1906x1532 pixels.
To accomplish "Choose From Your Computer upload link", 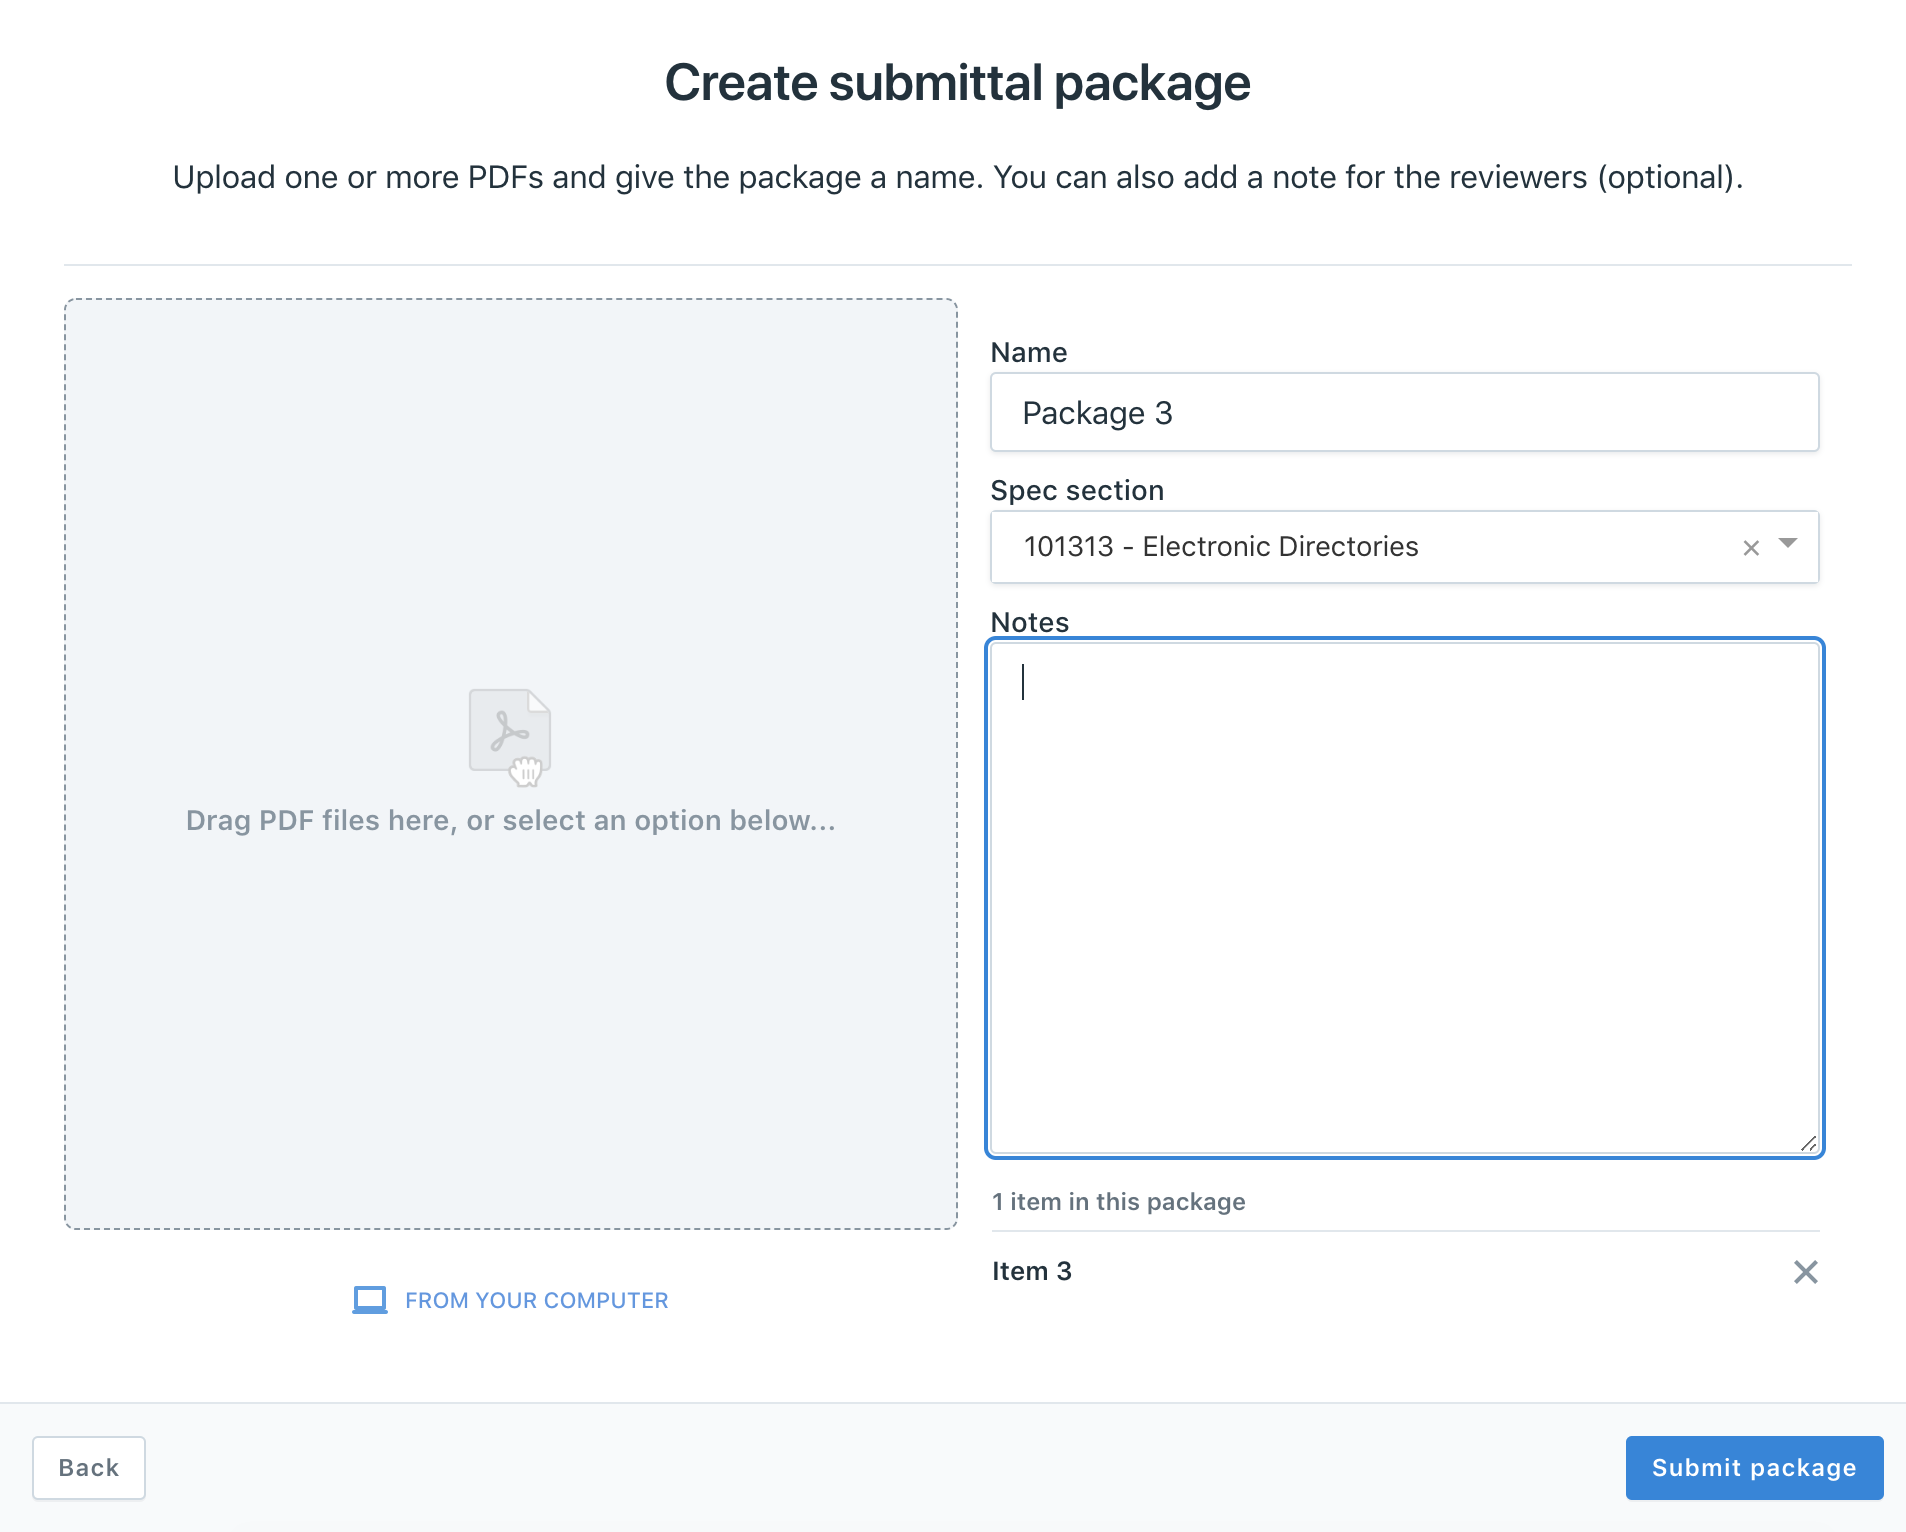I will pos(511,1300).
